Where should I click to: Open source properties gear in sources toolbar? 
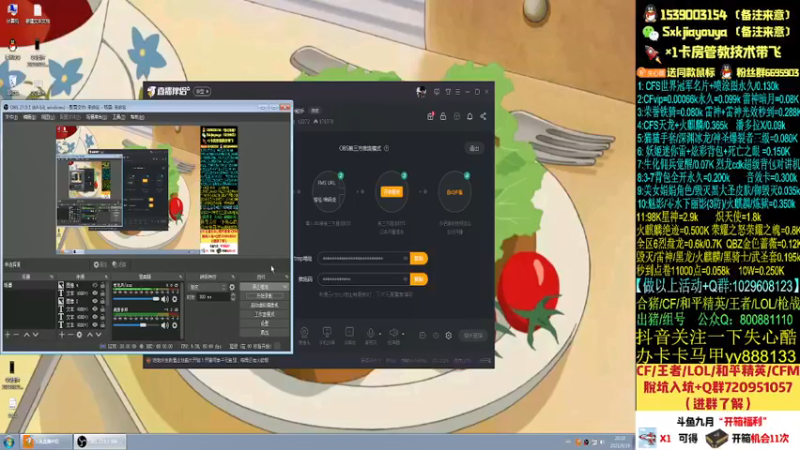click(x=80, y=335)
